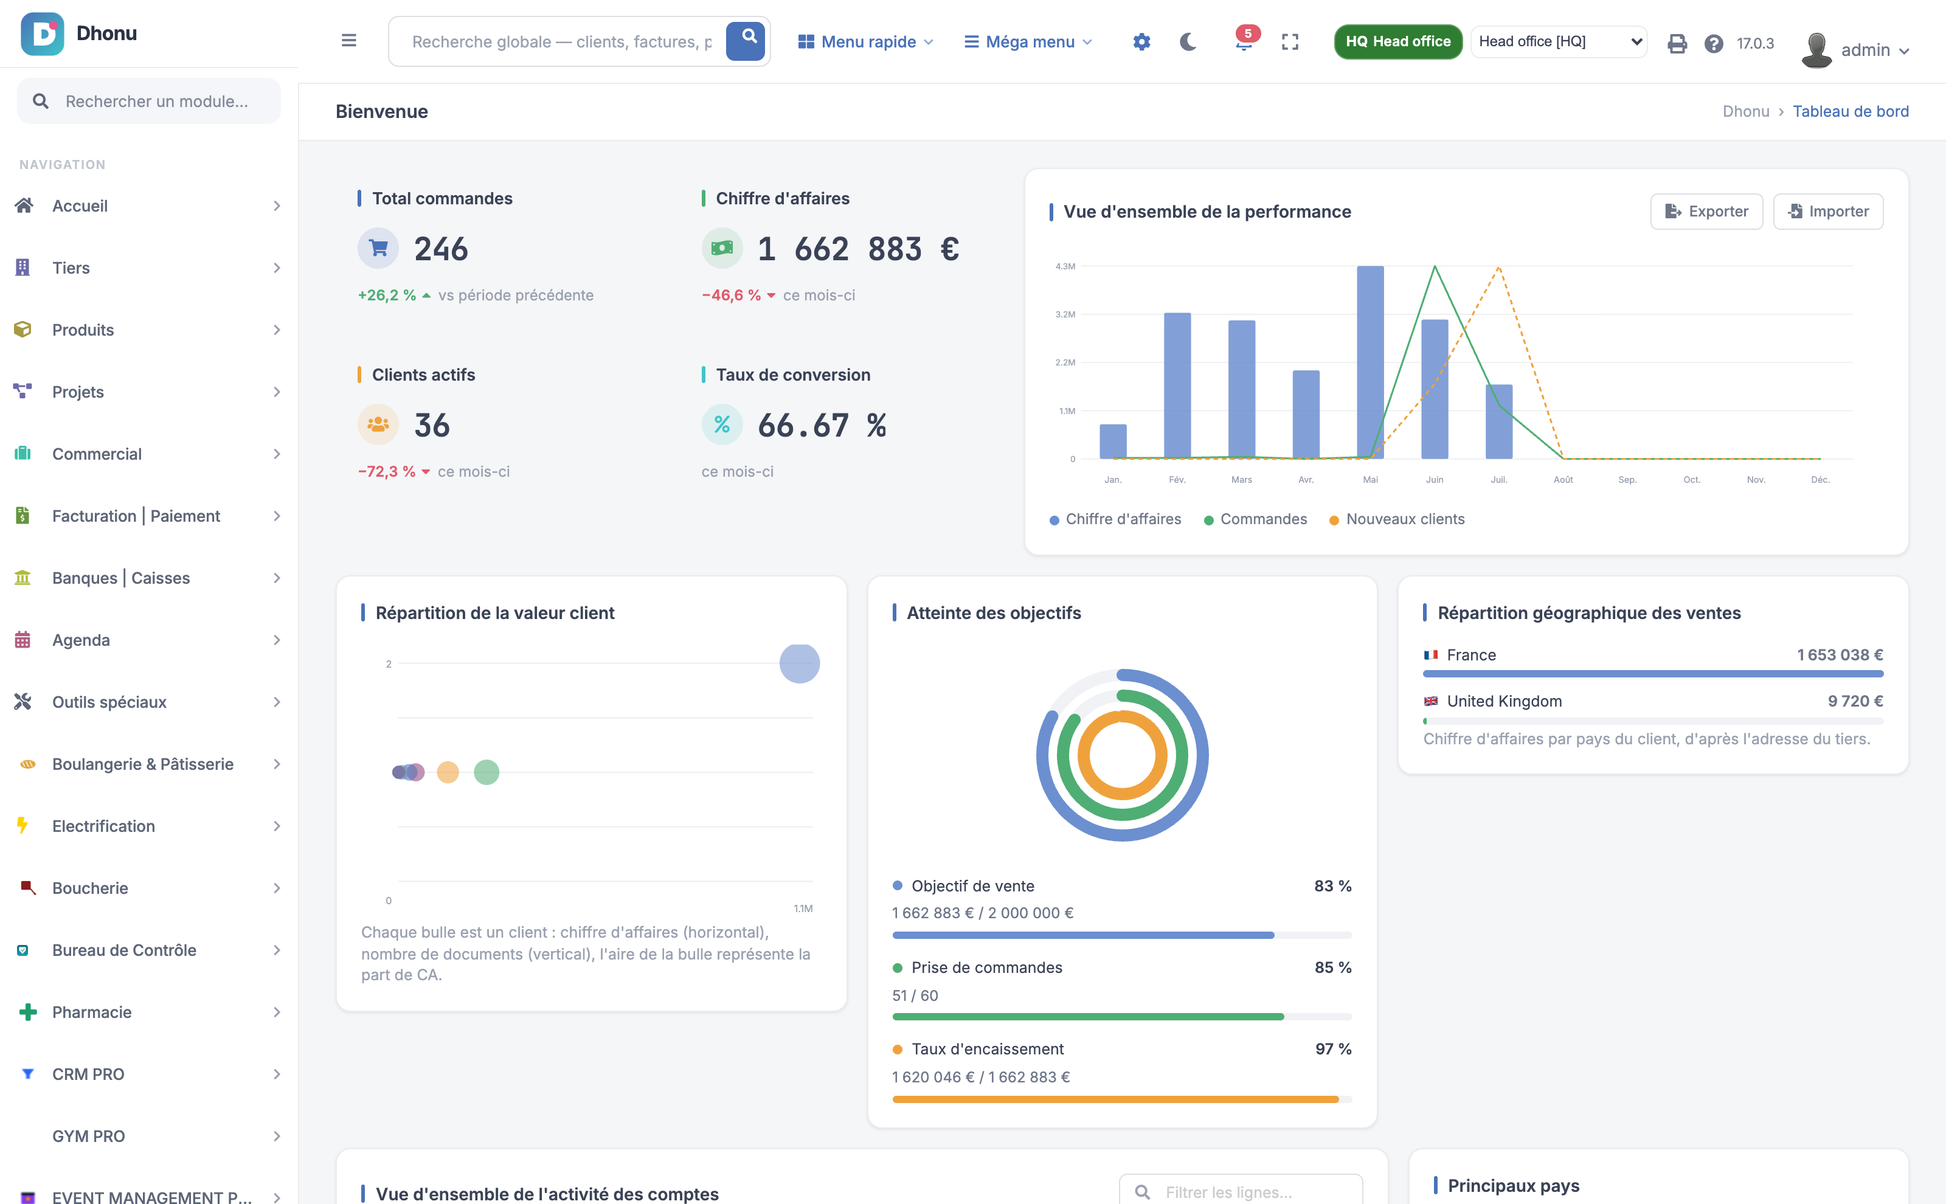Expand the admin user menu

[1857, 49]
